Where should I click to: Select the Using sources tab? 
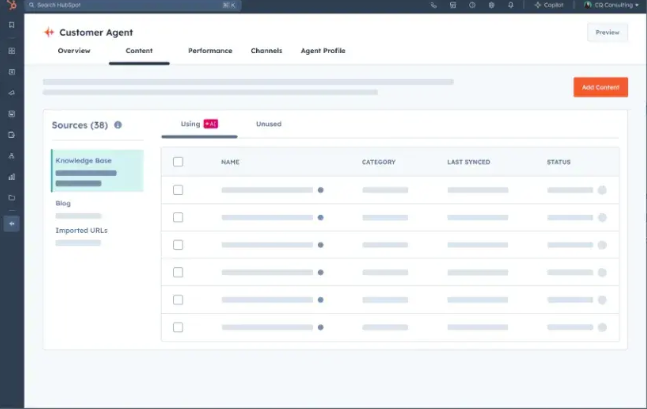(x=199, y=124)
